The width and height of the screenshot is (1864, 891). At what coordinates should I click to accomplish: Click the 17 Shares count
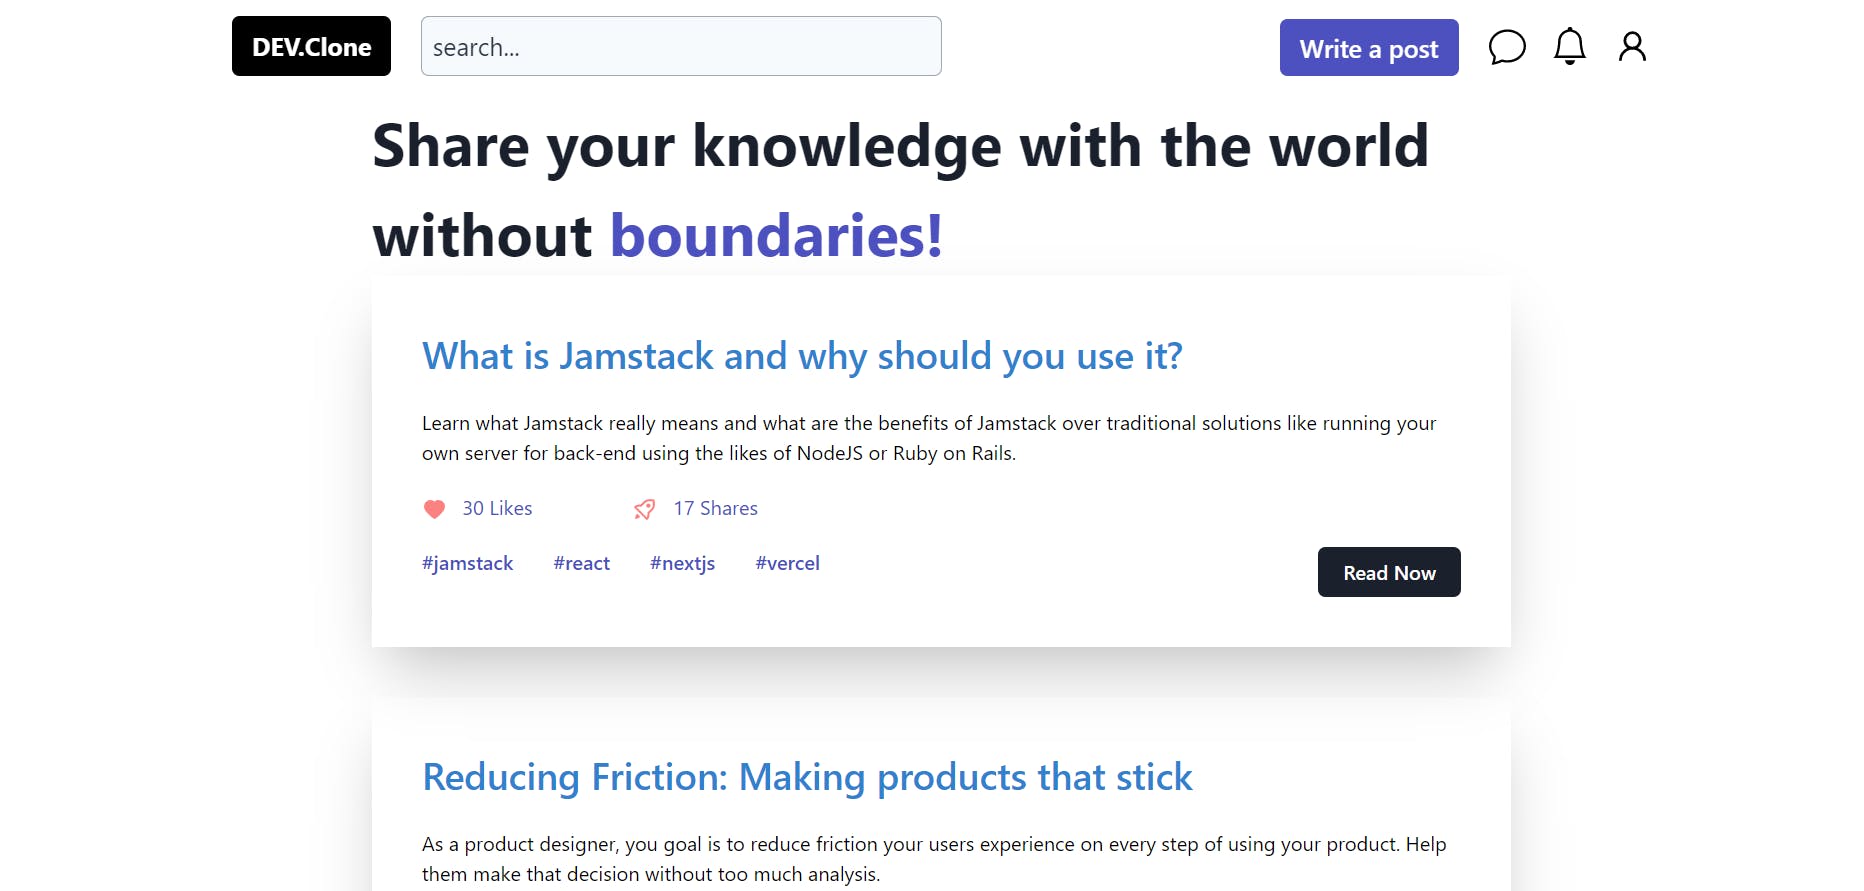coord(716,508)
